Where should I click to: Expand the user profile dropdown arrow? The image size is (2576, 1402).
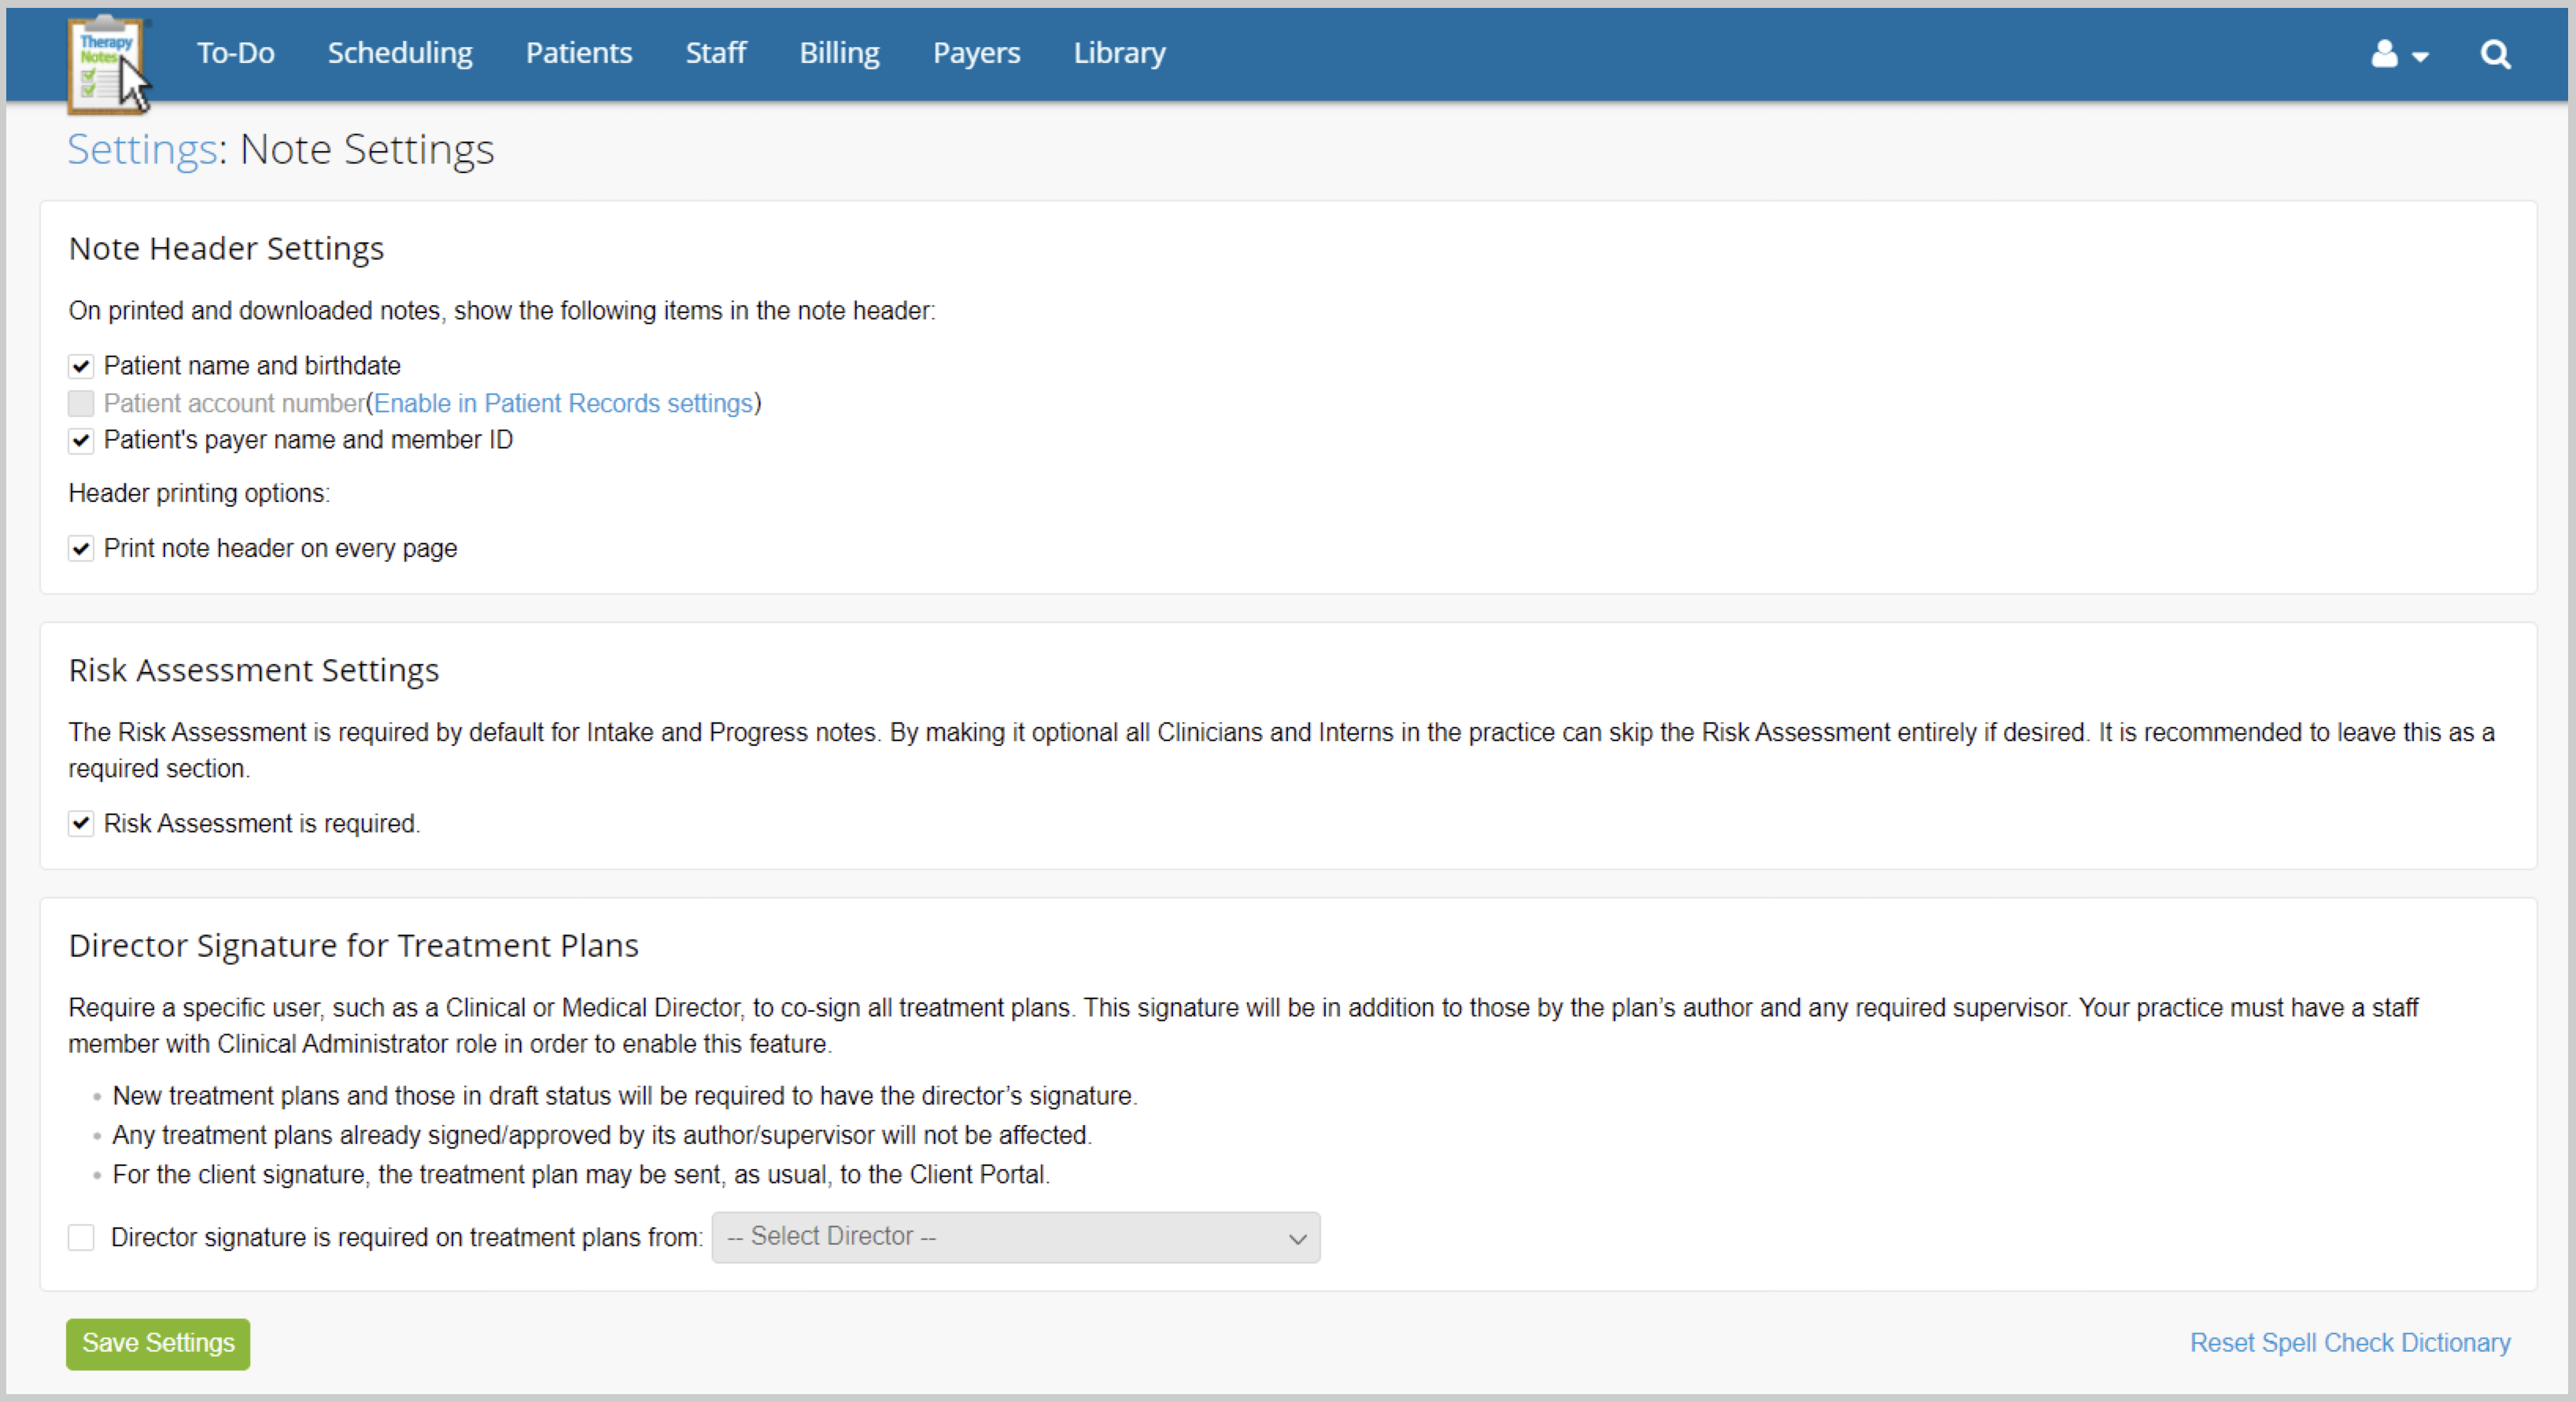(2420, 57)
